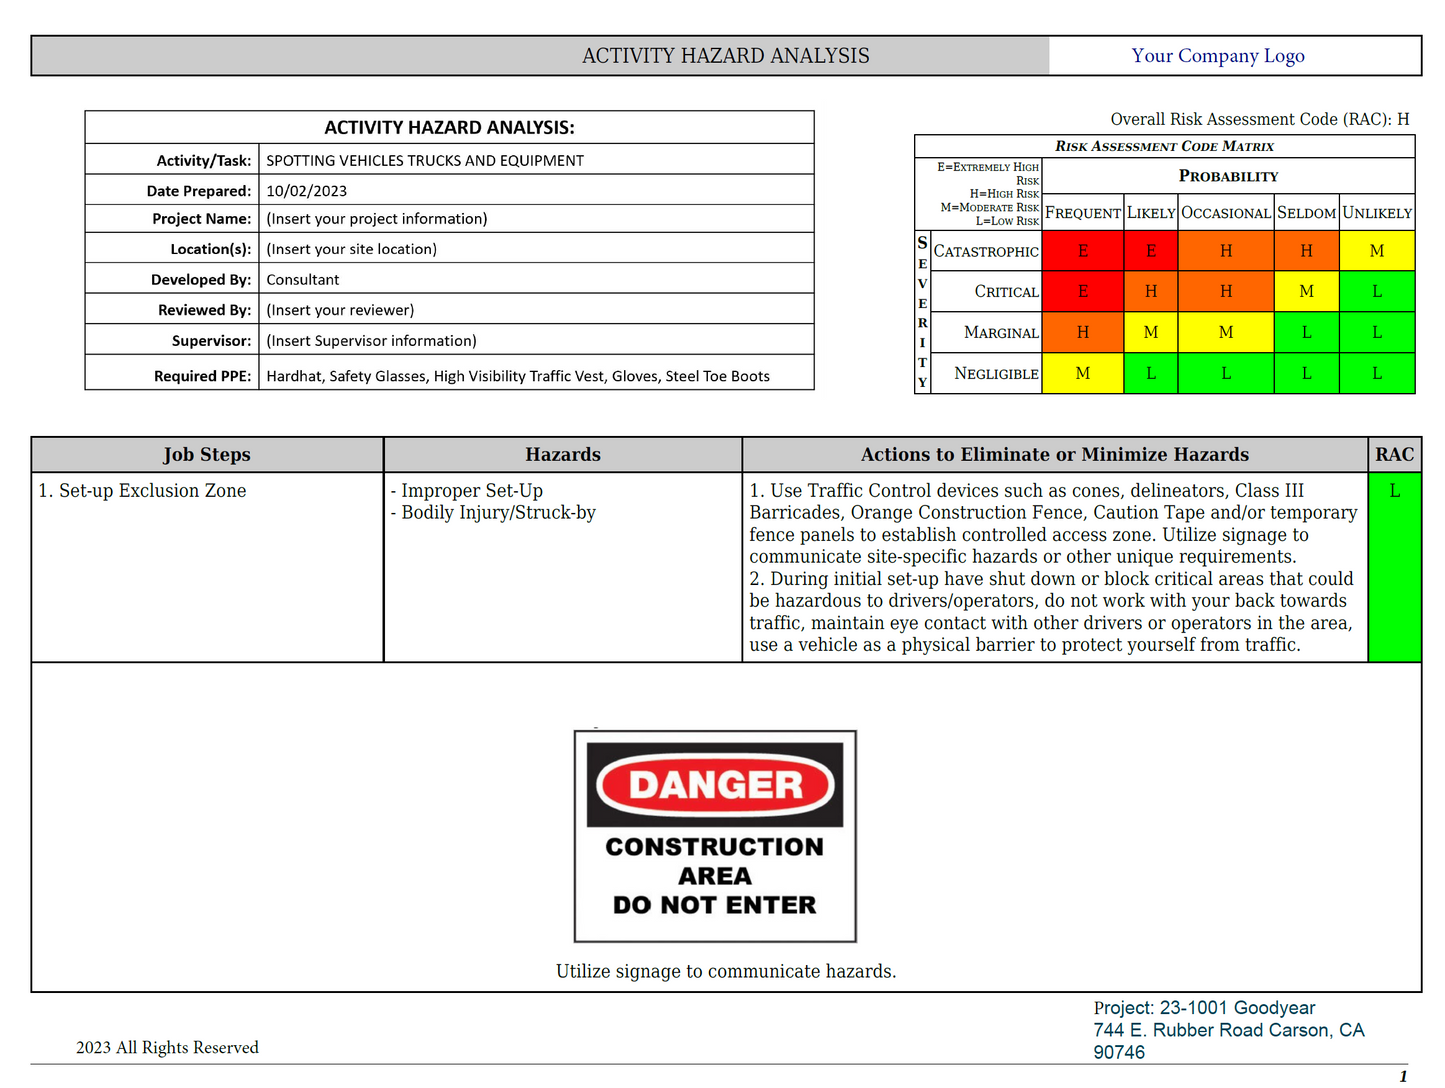Image resolution: width=1445 pixels, height=1088 pixels.
Task: Click the Job Steps column header
Action: (207, 455)
